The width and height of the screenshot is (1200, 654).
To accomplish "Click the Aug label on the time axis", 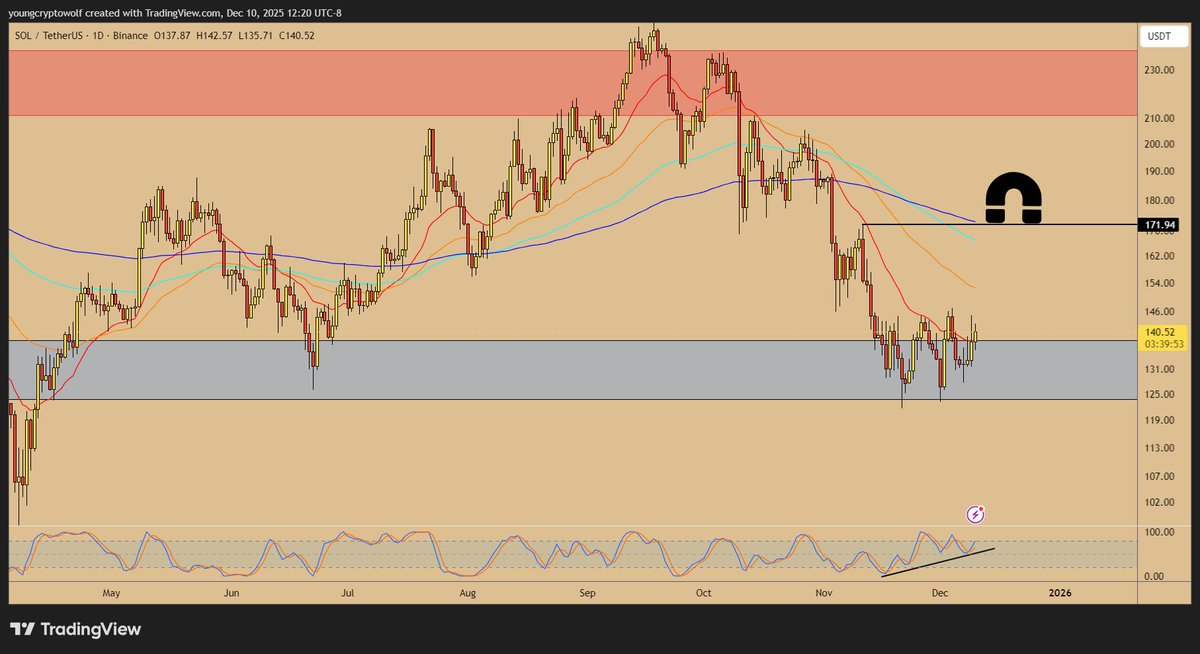I will point(467,593).
